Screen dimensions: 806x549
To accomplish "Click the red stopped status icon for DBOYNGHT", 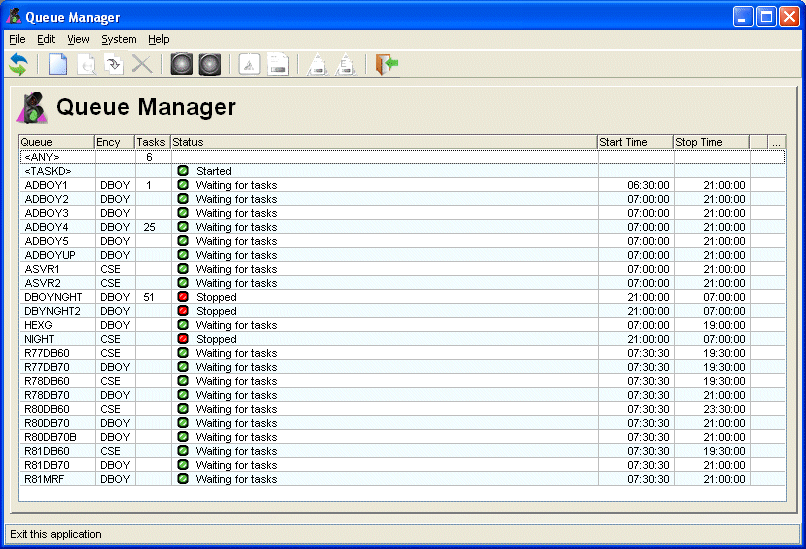I will tap(183, 297).
